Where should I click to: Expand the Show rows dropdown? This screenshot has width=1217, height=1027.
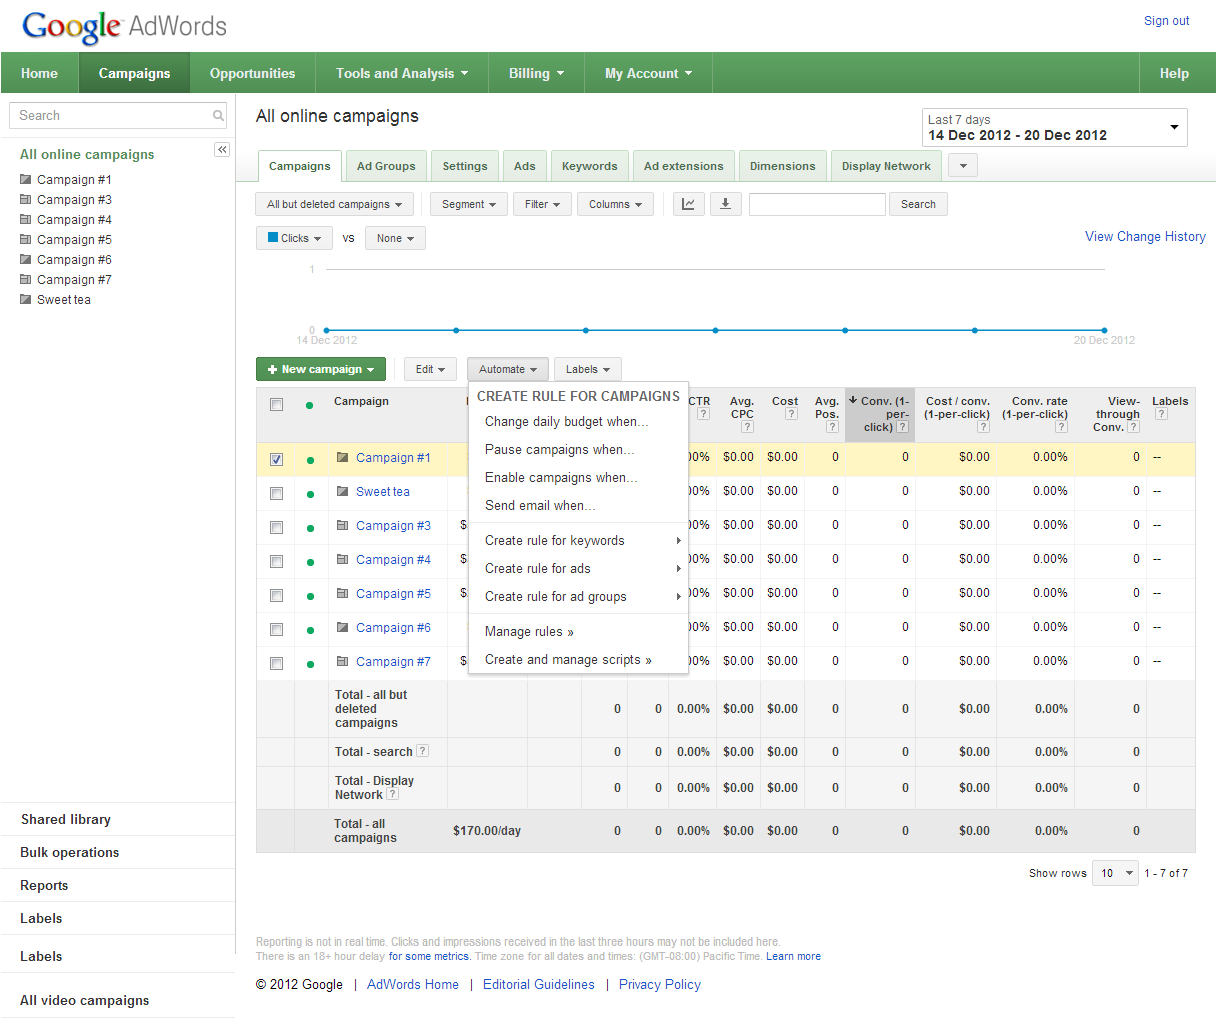point(1115,873)
